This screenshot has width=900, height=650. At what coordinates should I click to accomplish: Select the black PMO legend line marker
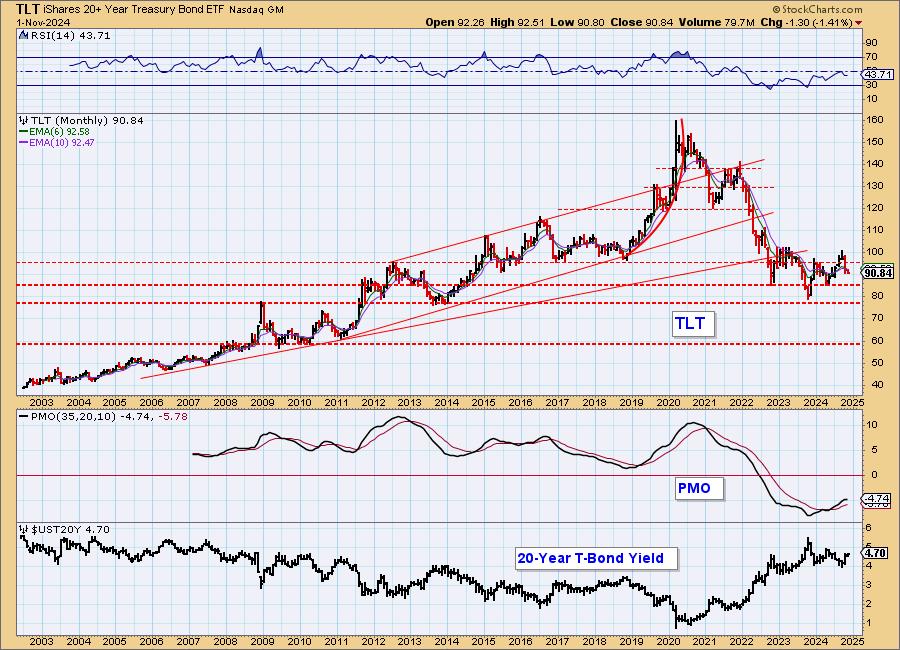click(24, 416)
